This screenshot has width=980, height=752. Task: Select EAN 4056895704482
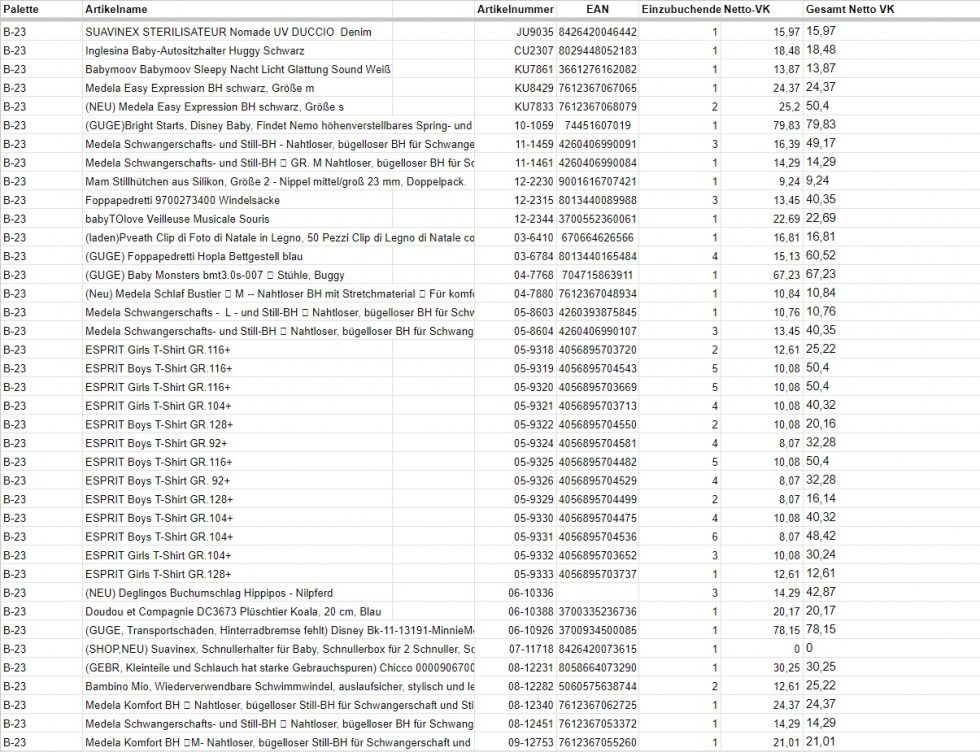(x=598, y=463)
